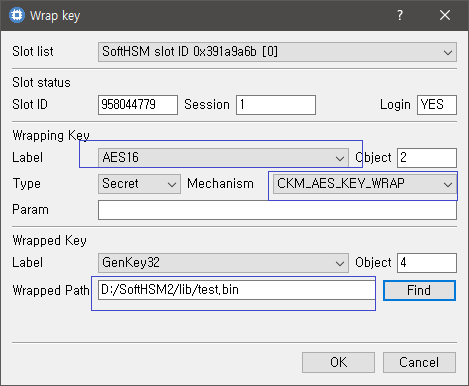Click the Session input field
The image size is (469, 386).
276,105
